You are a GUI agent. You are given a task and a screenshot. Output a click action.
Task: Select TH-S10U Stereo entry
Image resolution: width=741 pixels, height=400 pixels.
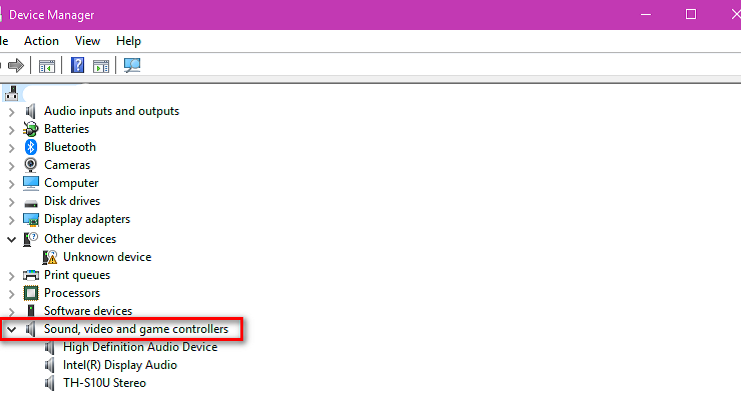[104, 383]
